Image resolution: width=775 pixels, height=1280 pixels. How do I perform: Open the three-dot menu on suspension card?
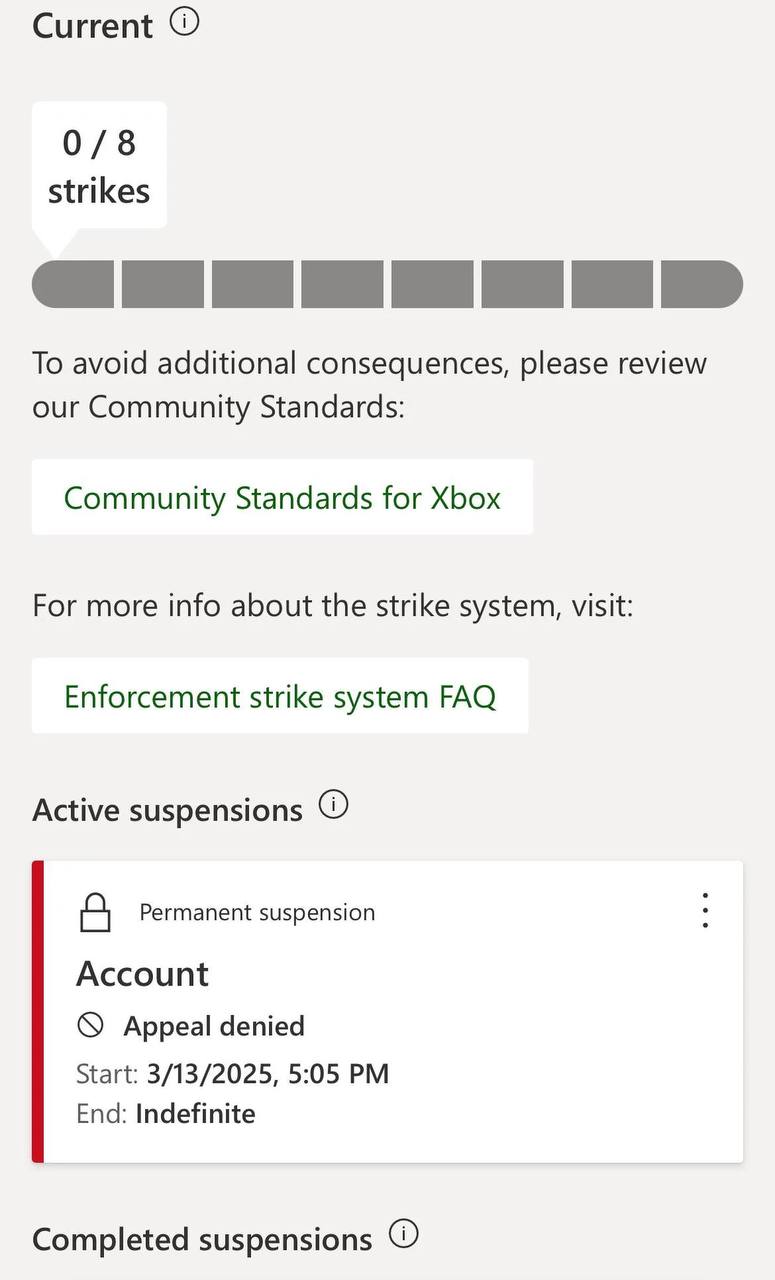click(x=705, y=911)
